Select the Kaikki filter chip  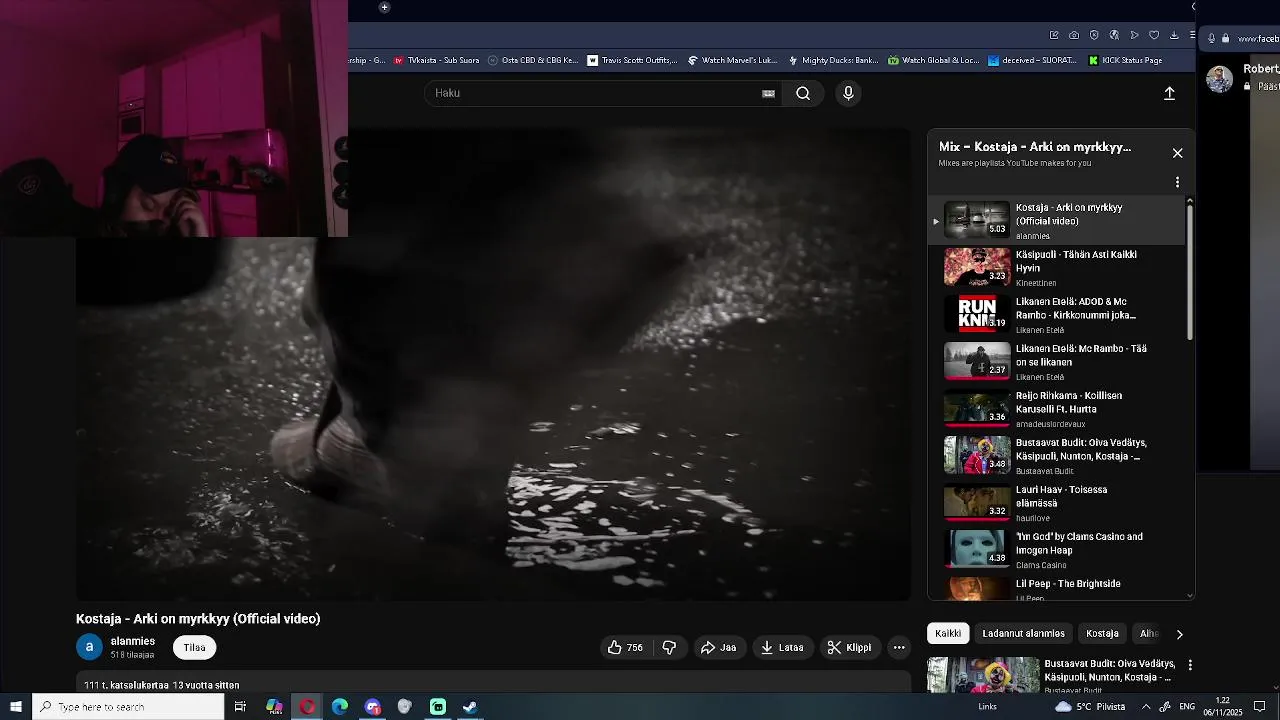click(x=948, y=633)
